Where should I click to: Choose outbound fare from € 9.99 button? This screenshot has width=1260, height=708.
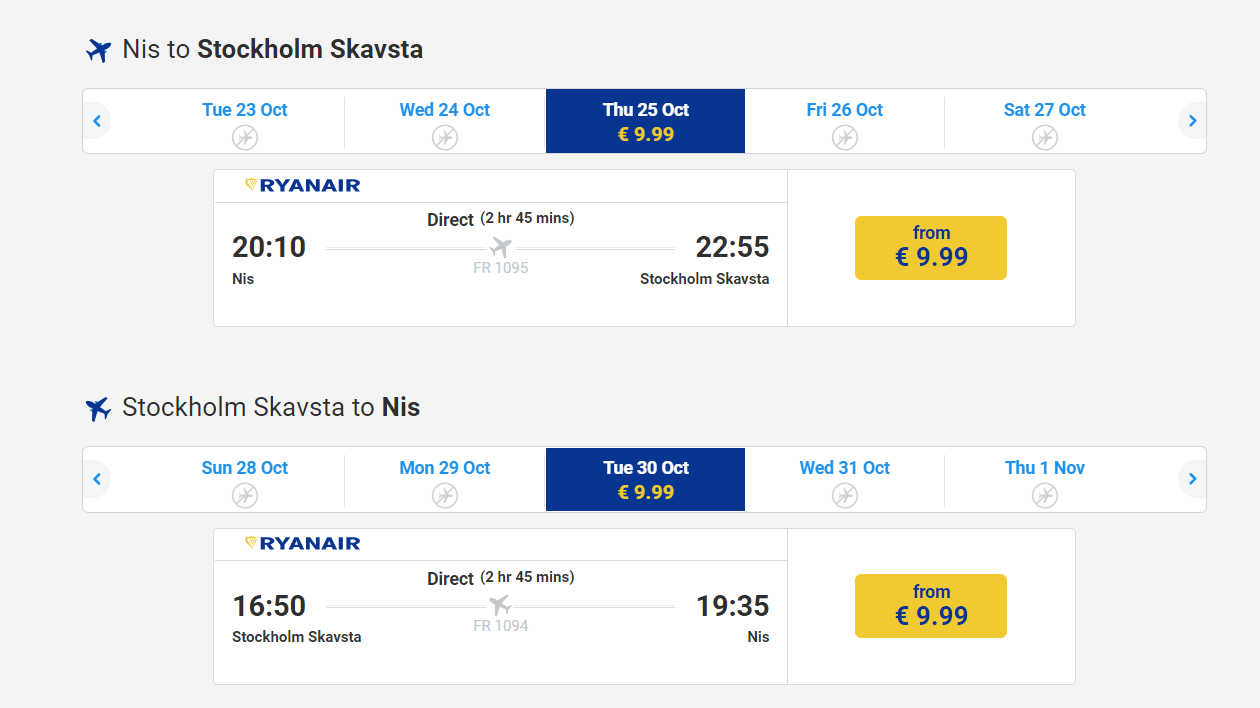931,248
